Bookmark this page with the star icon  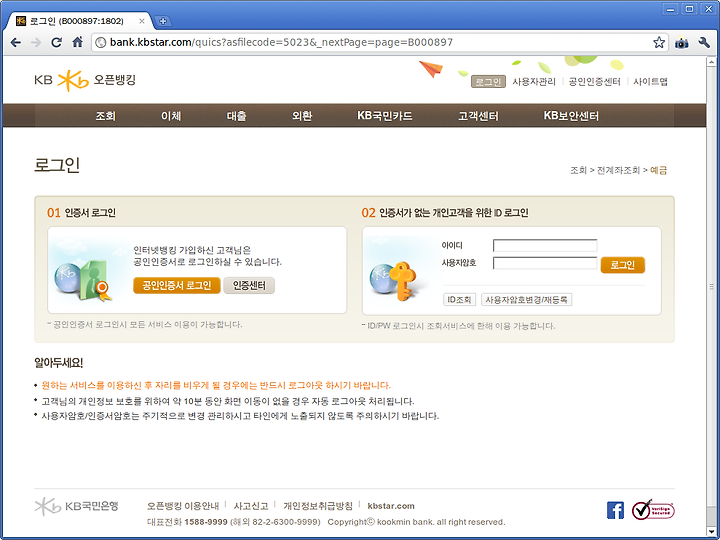pyautogui.click(x=659, y=43)
